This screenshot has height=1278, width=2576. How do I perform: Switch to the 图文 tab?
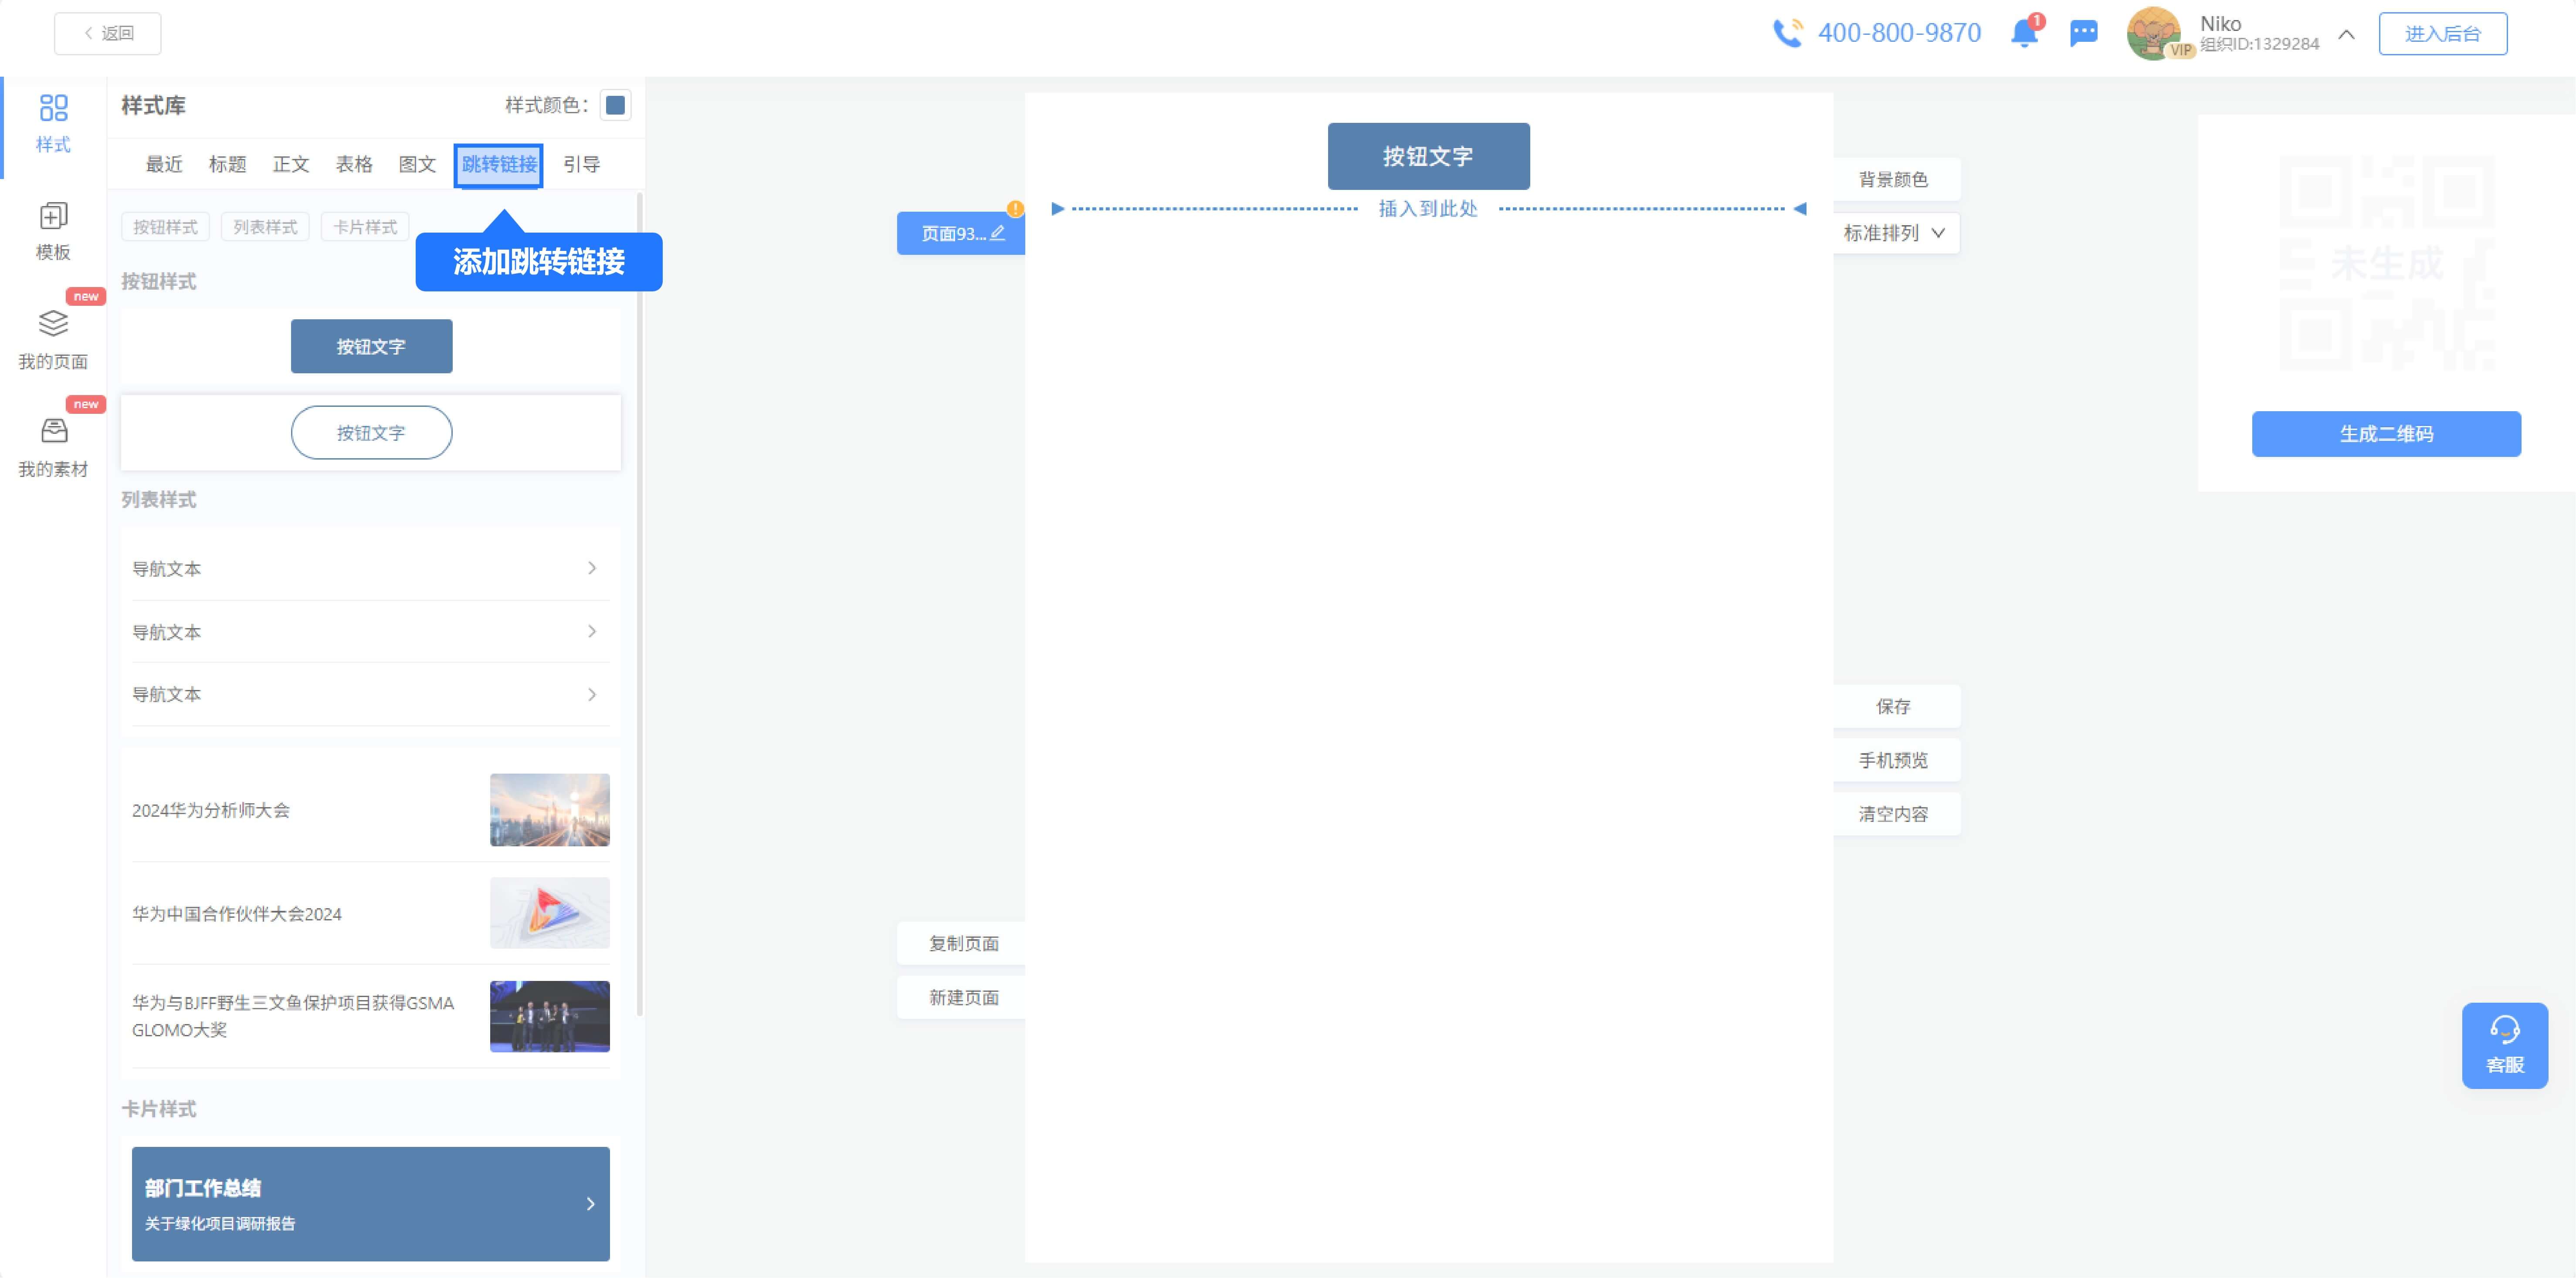pos(417,164)
